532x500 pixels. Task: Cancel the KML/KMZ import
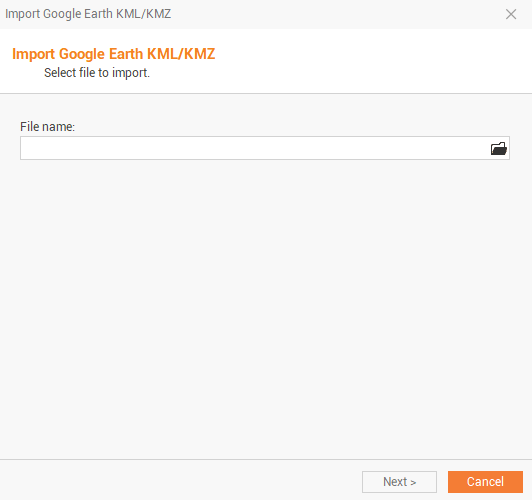coord(485,482)
